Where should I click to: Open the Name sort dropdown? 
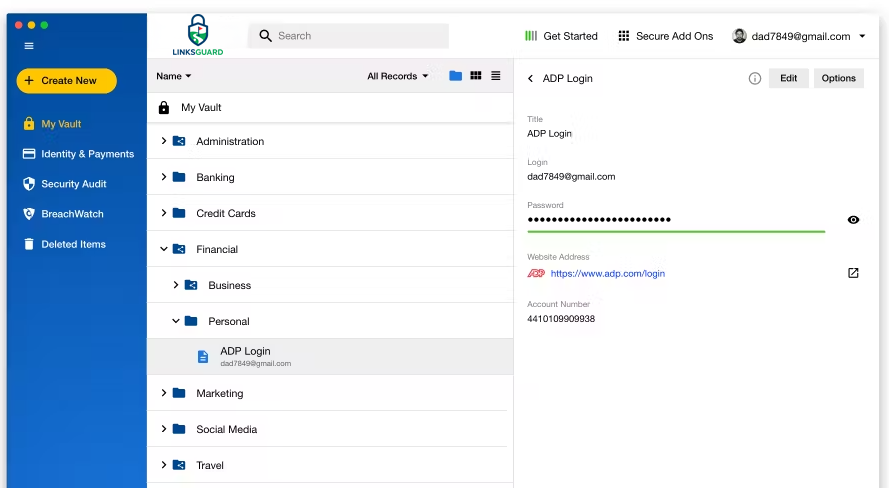pos(174,76)
